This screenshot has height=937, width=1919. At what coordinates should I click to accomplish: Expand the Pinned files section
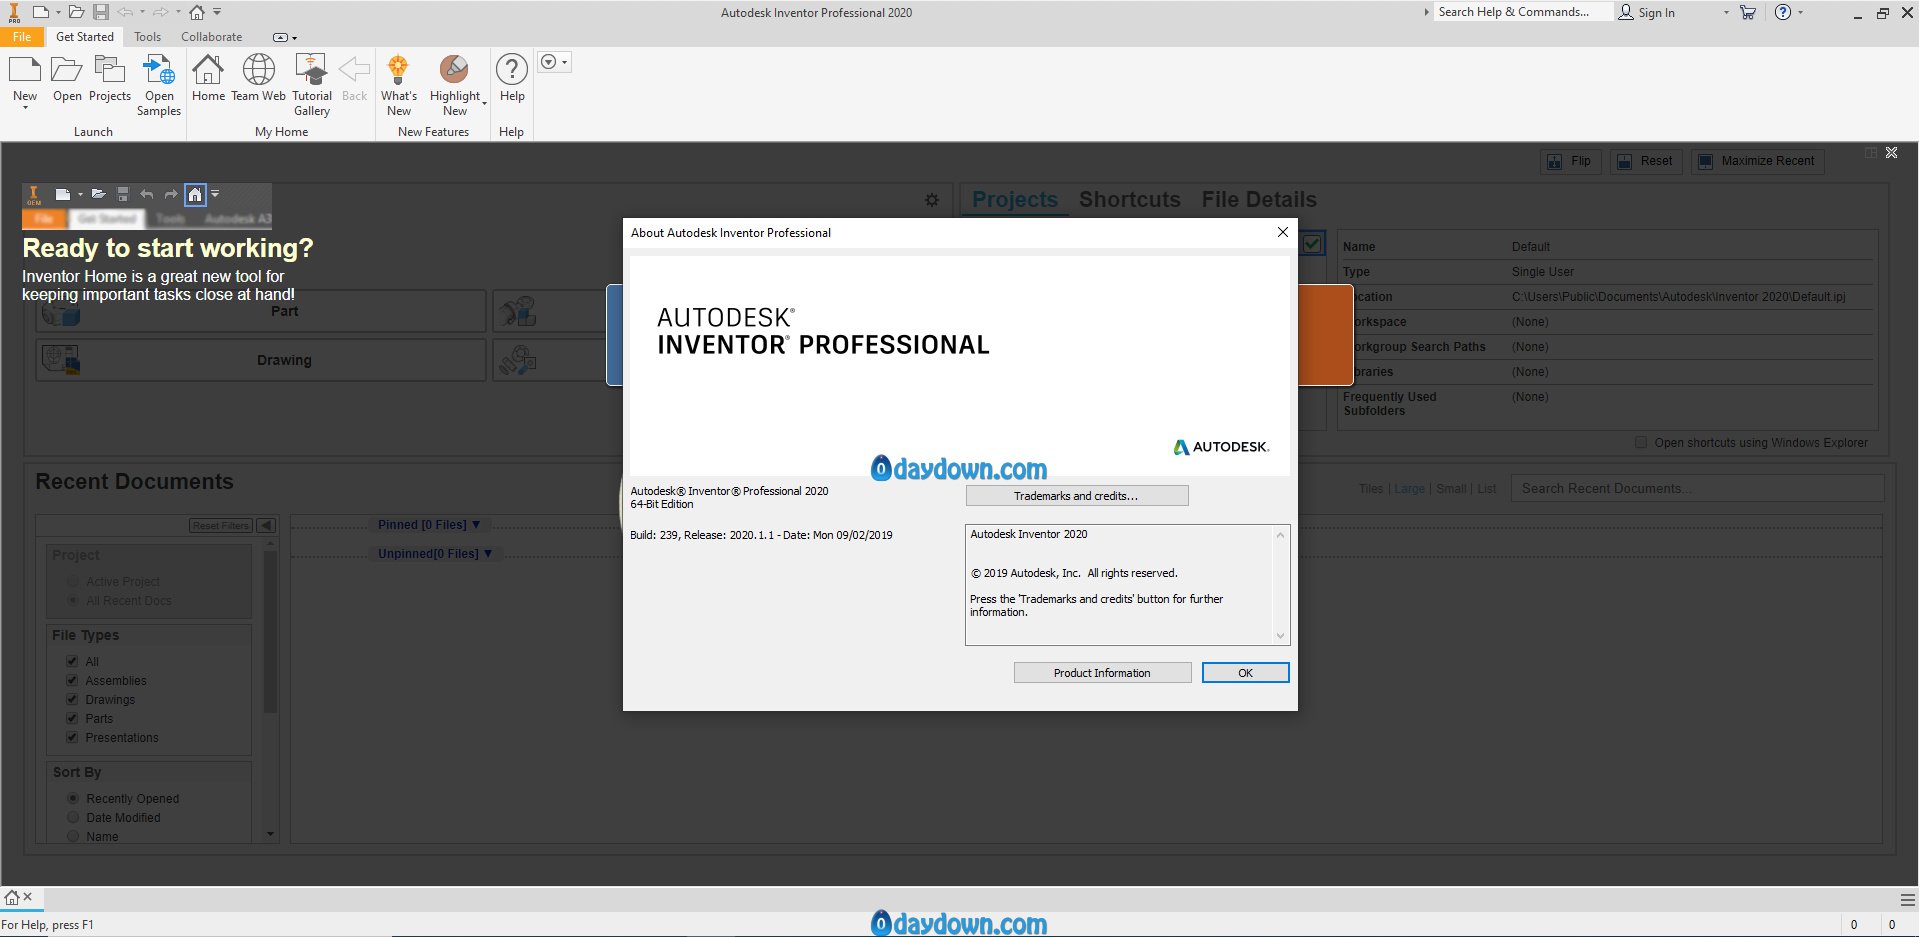click(x=476, y=525)
